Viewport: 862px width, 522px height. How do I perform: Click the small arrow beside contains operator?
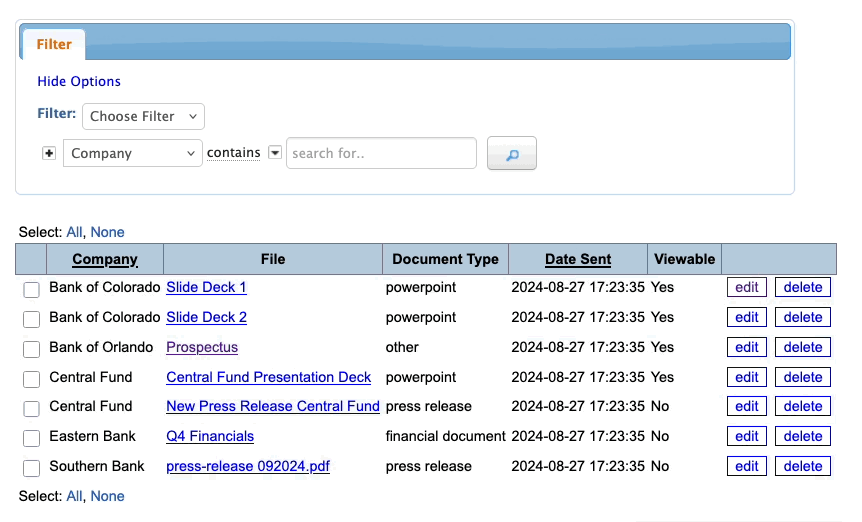pyautogui.click(x=275, y=153)
